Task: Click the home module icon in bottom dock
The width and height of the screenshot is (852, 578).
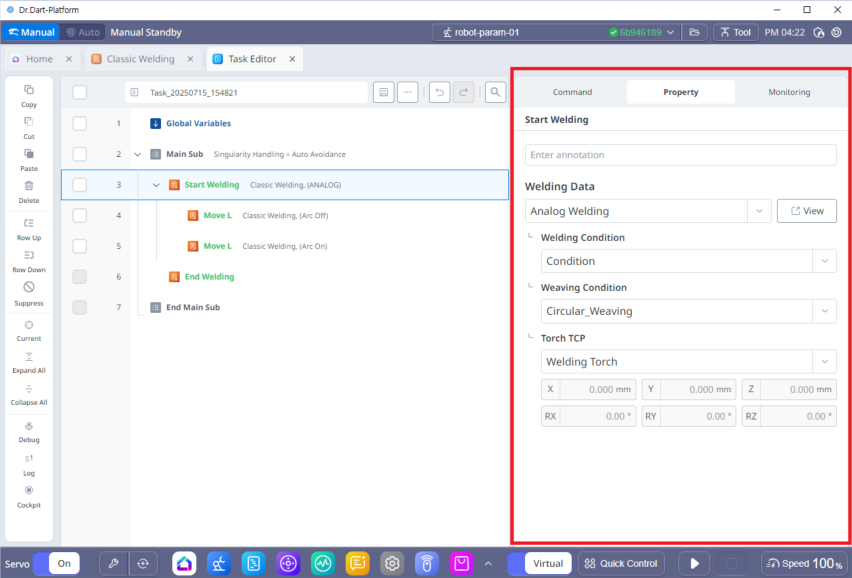Action: click(184, 563)
